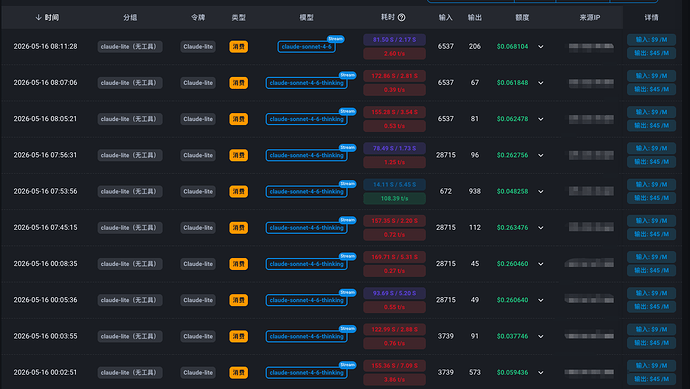Click the 额度 column header
The image size is (690, 389).
[x=522, y=18]
